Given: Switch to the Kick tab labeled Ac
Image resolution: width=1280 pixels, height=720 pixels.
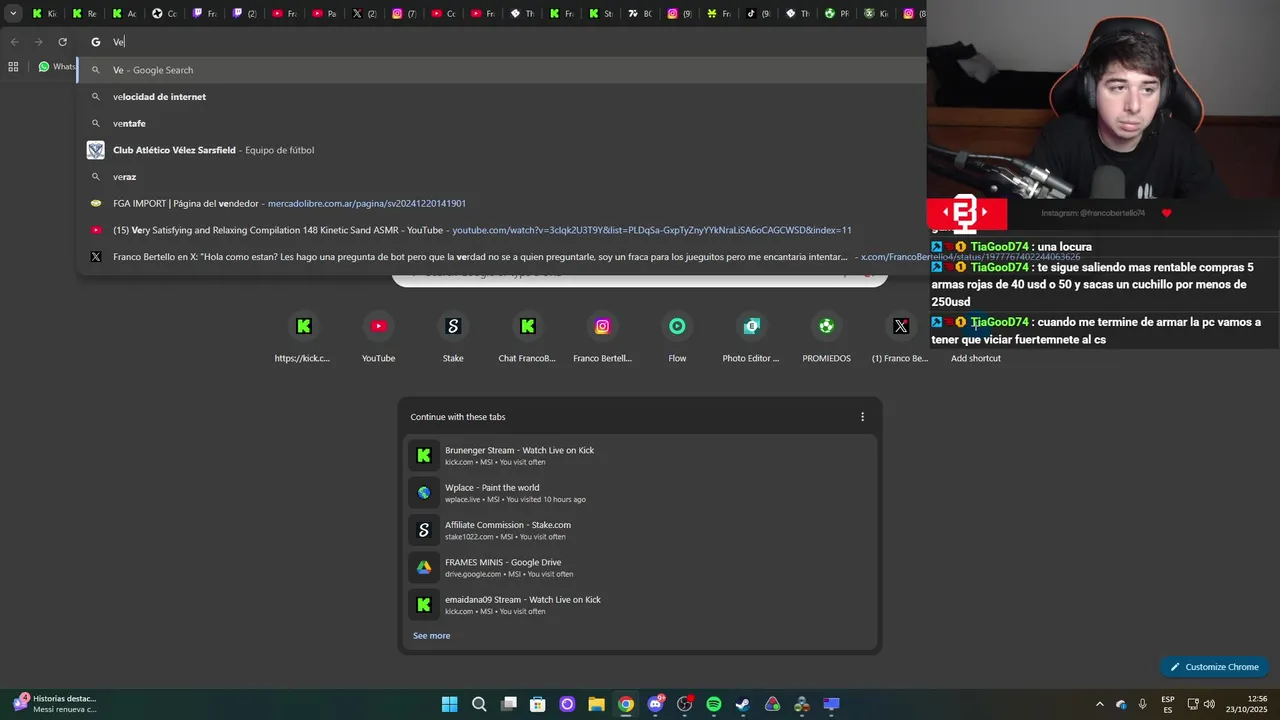Looking at the screenshot, I should click(124, 14).
